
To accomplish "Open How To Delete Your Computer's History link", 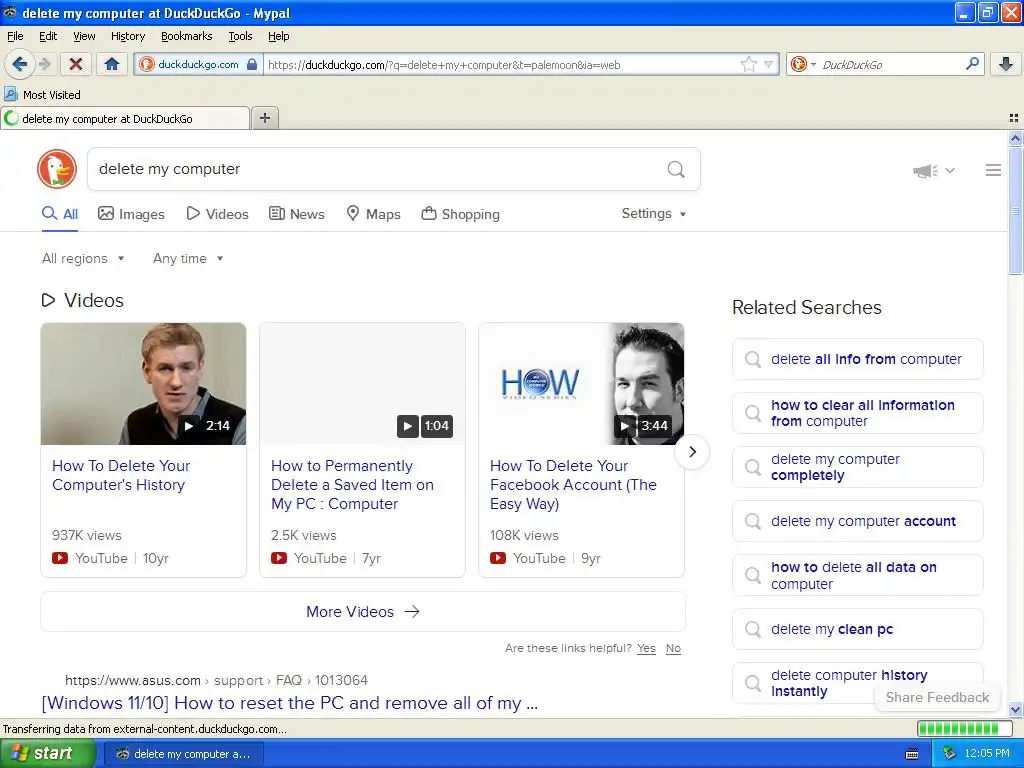I will click(121, 475).
